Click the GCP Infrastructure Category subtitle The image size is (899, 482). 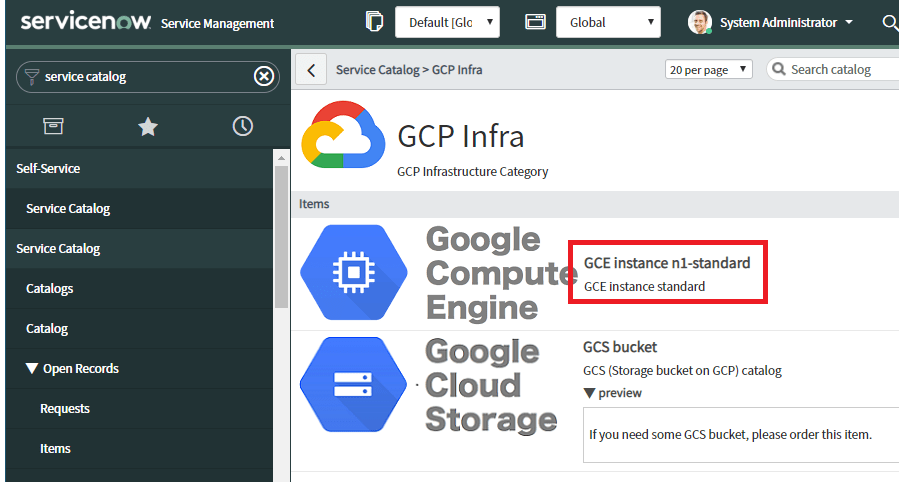472,172
